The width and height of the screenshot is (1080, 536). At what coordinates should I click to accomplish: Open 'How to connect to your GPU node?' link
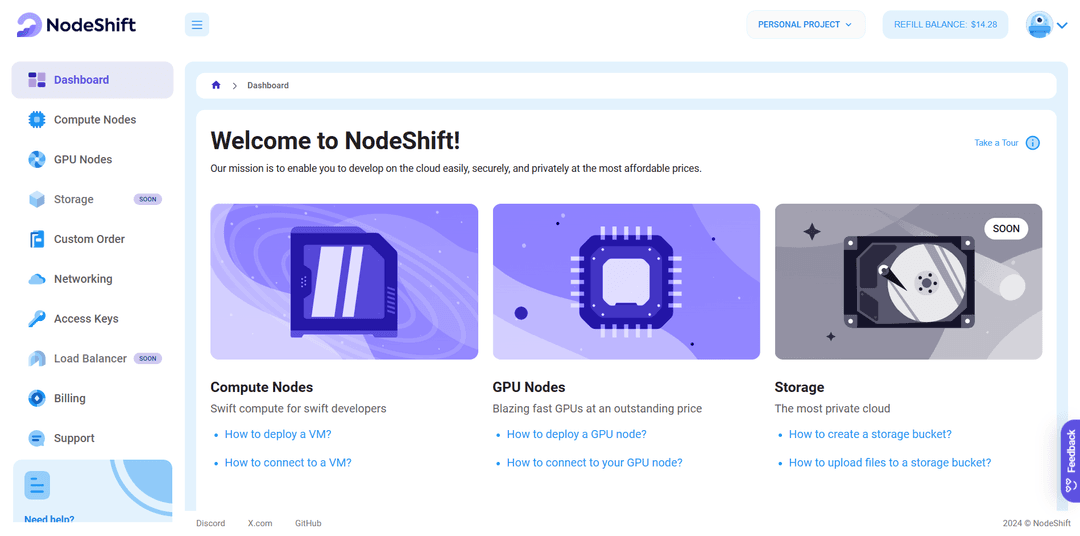point(594,462)
